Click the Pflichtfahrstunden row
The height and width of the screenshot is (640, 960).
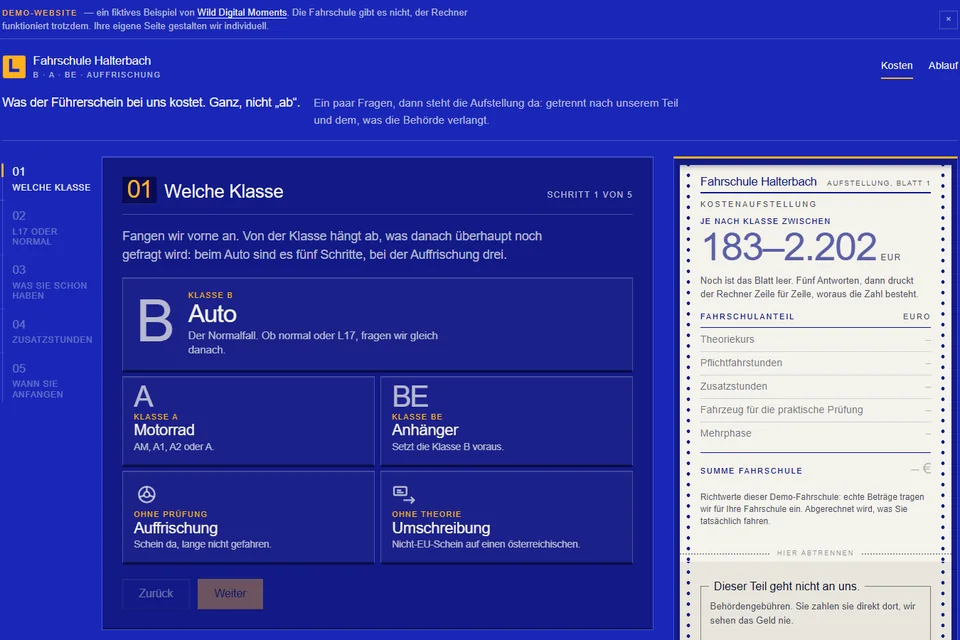coord(816,363)
